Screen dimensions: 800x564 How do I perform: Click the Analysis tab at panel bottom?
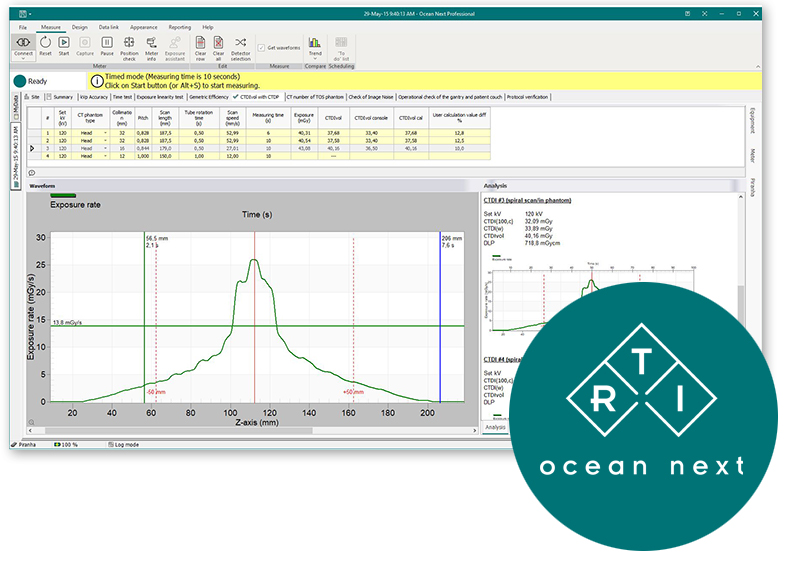point(495,427)
